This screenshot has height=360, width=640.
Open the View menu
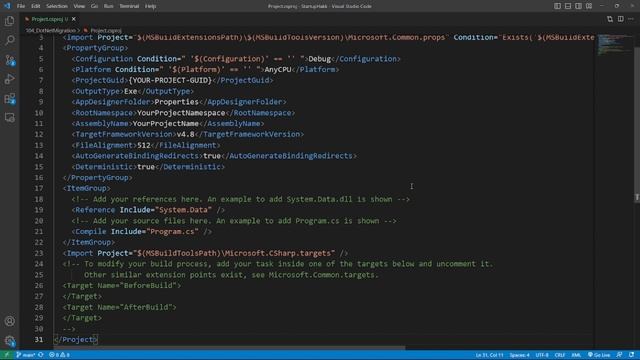(79, 6)
